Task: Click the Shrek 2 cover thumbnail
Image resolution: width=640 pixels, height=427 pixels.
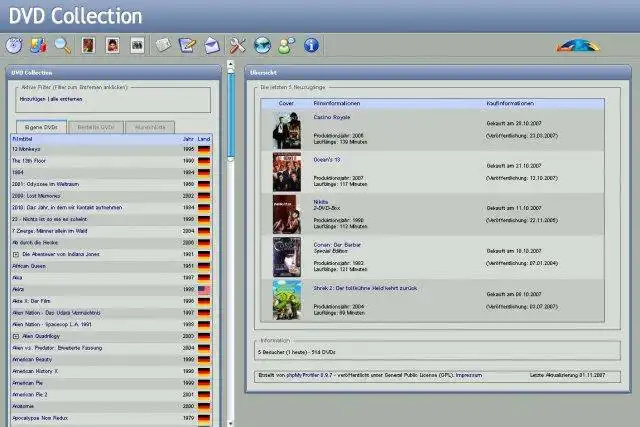Action: tap(286, 299)
